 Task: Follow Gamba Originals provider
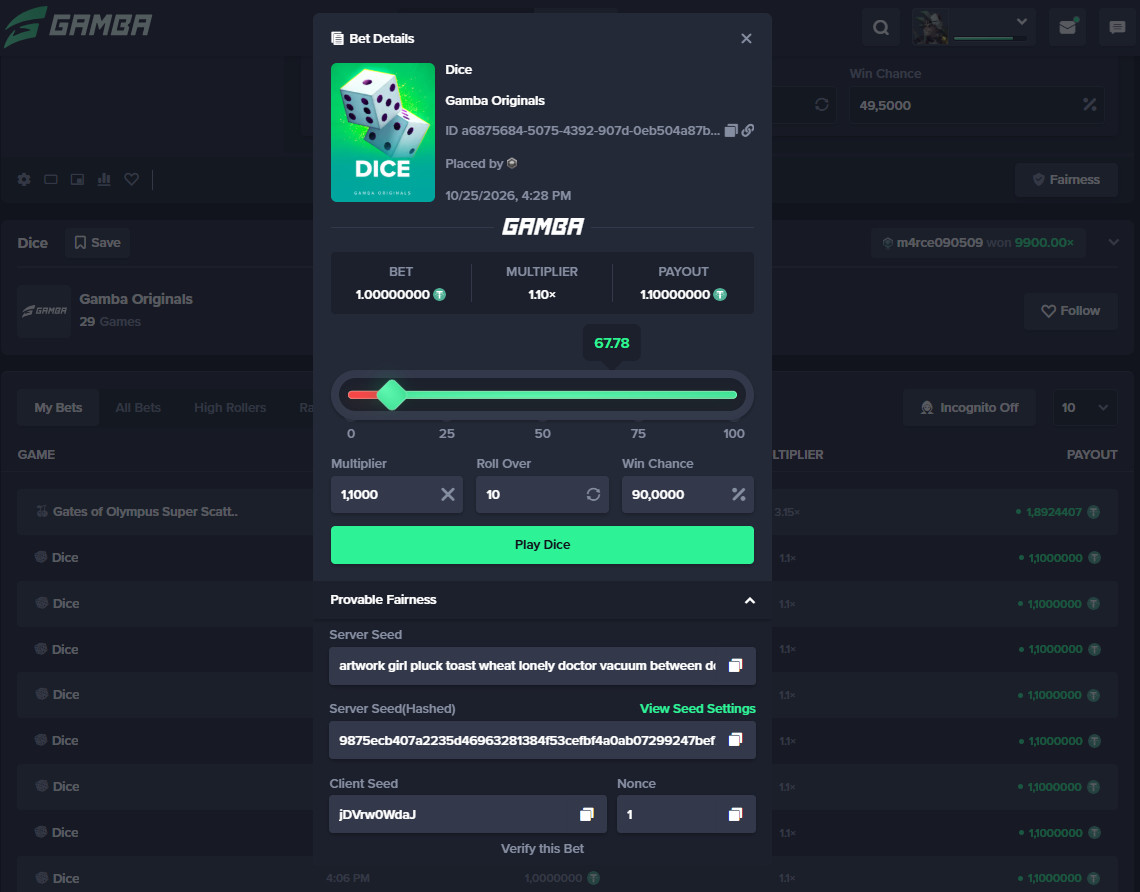[x=1070, y=311]
